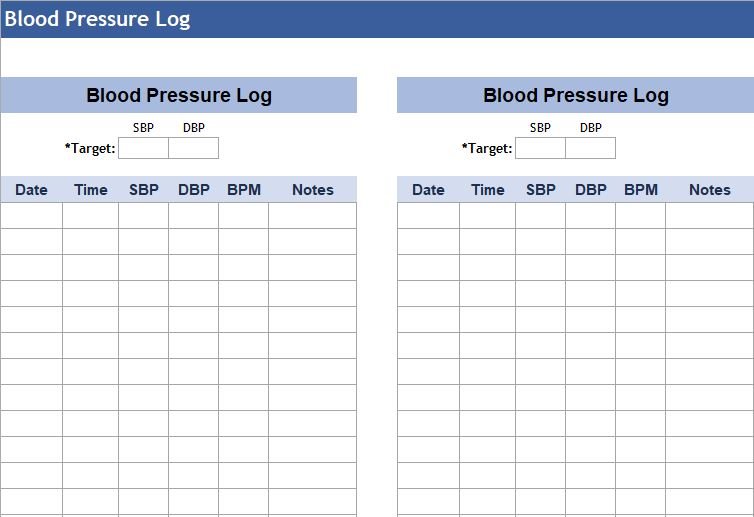Image resolution: width=754 pixels, height=517 pixels.
Task: Click the right table SBP column header
Action: pos(540,189)
